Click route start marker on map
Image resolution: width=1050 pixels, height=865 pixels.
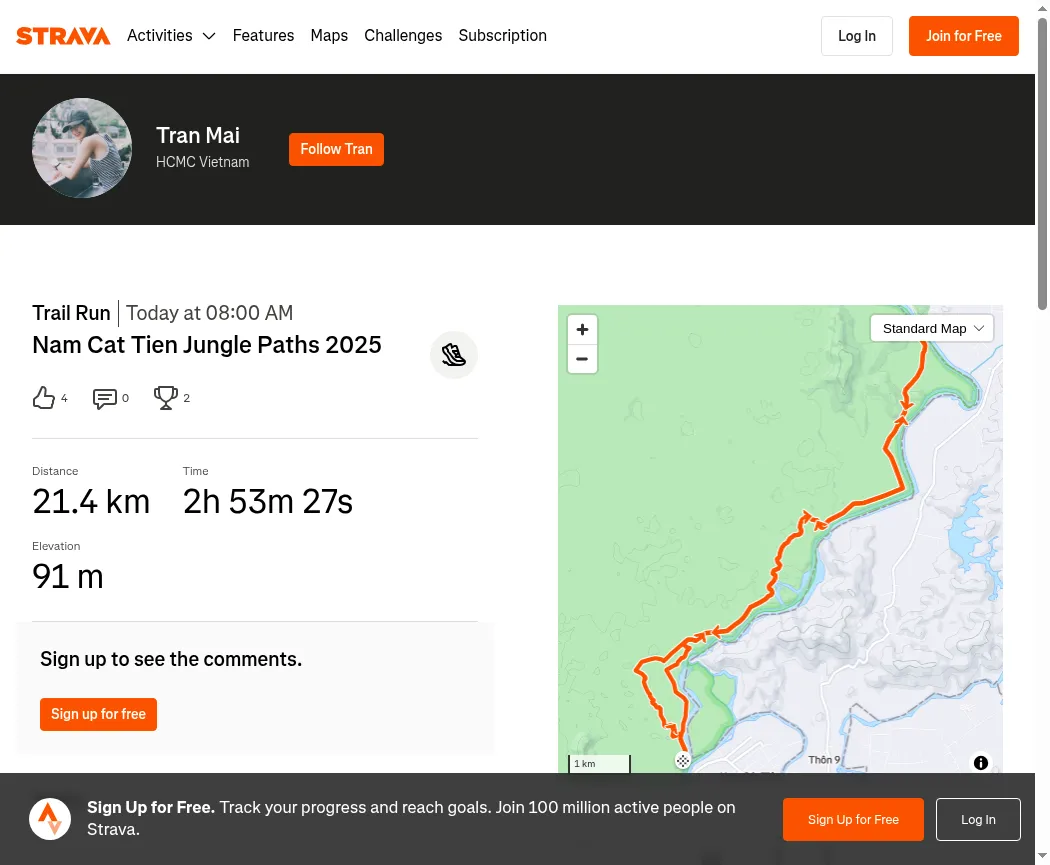tap(682, 761)
